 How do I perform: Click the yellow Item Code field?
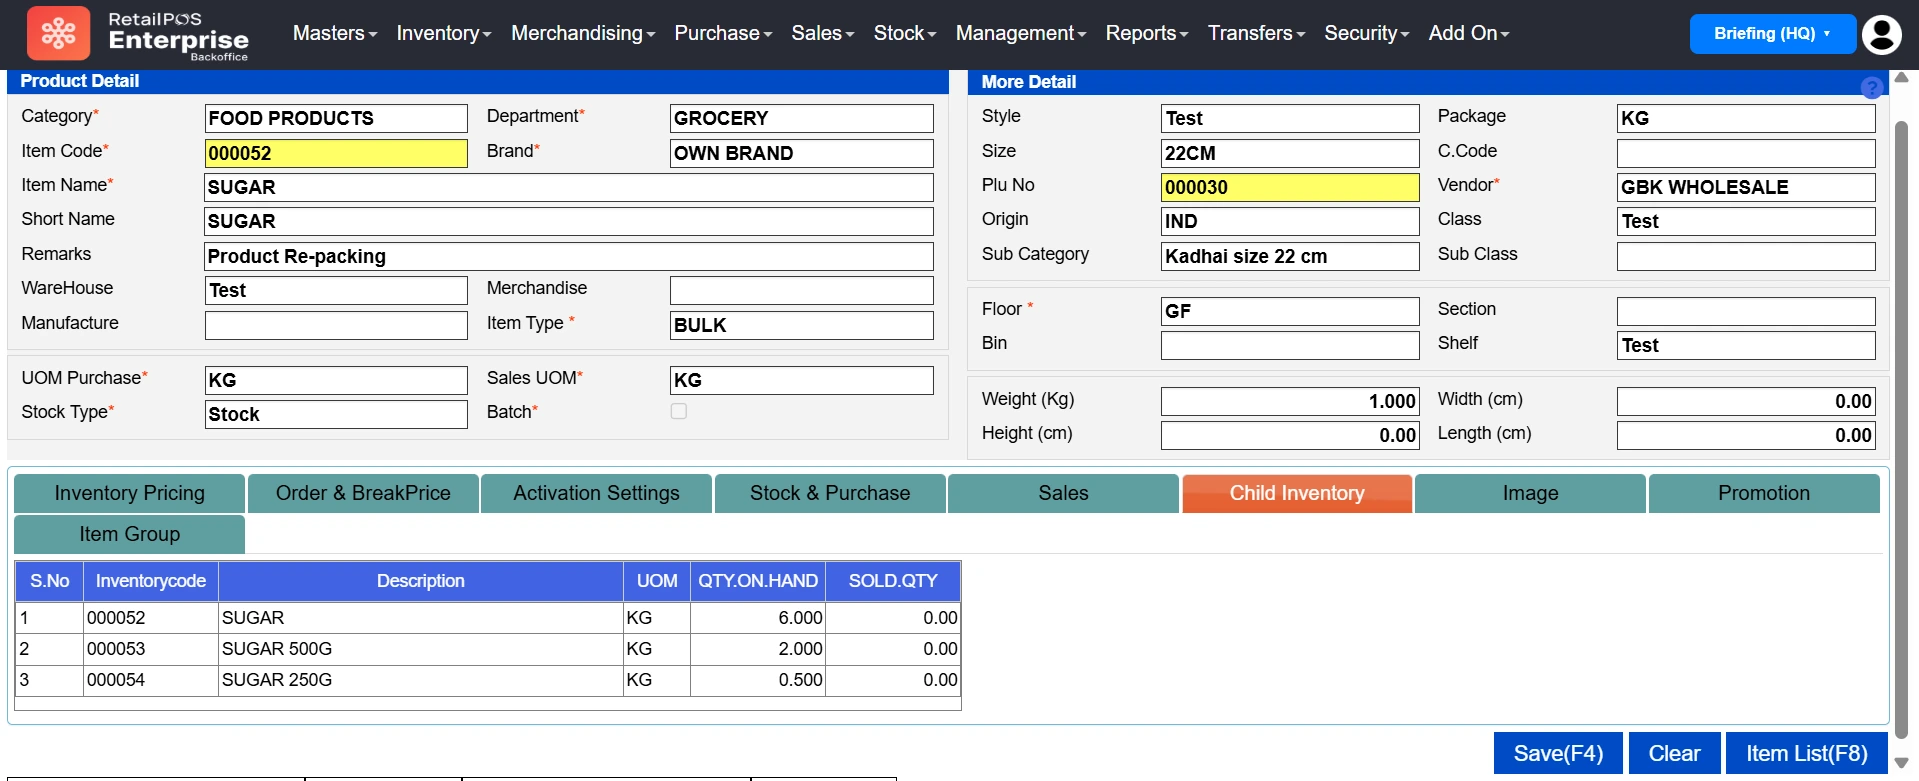pos(335,153)
